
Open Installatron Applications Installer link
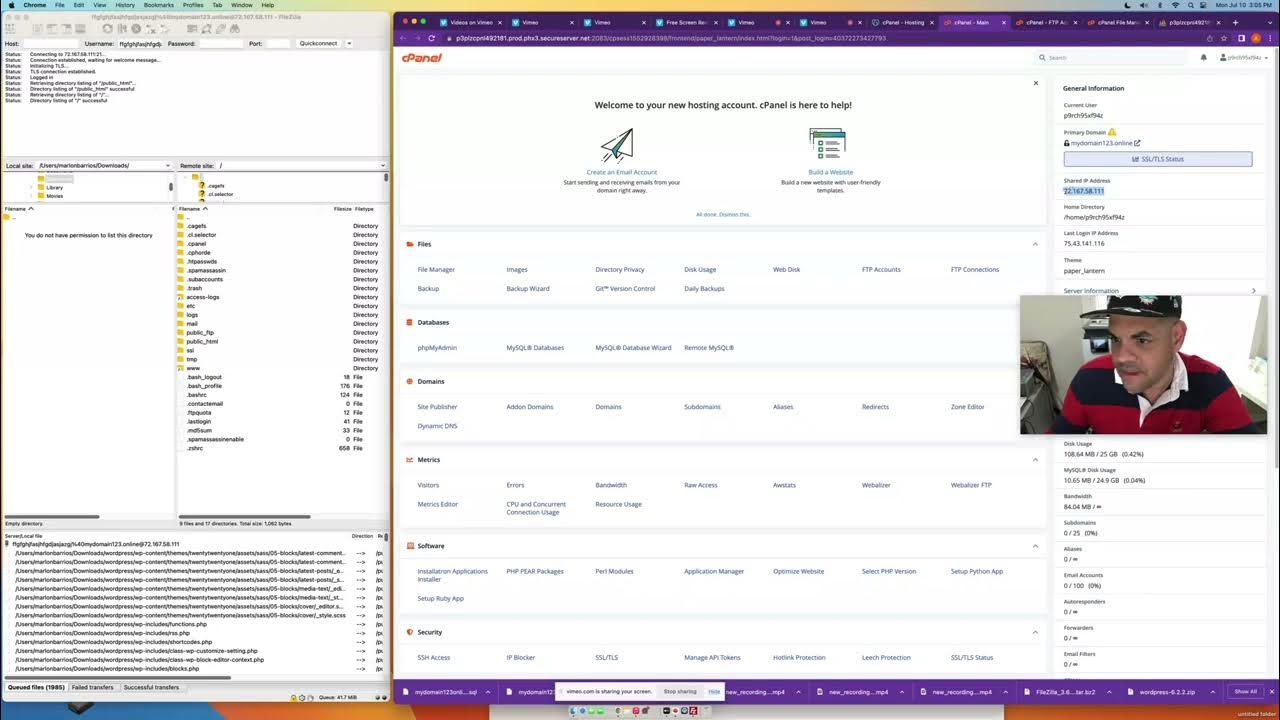pyautogui.click(x=452, y=575)
